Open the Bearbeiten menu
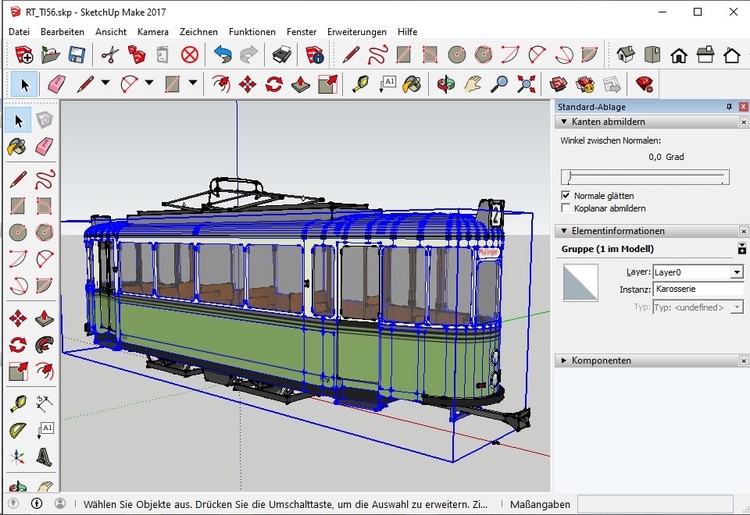 pos(62,32)
